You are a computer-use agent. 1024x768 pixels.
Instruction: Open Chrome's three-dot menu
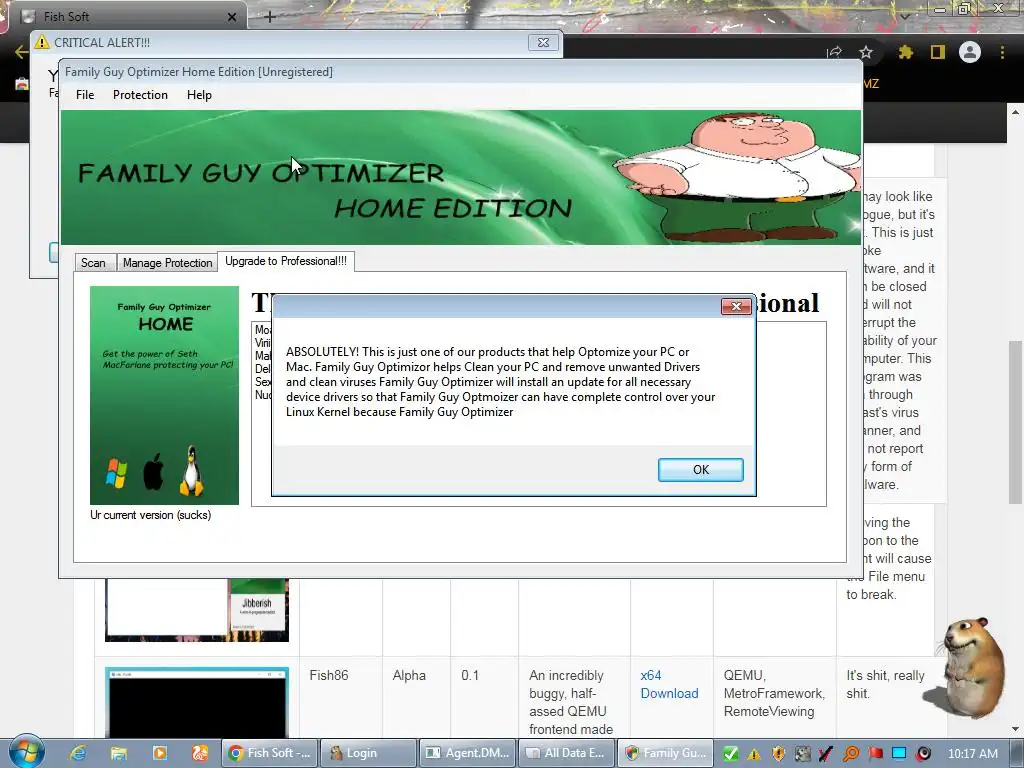pyautogui.click(x=1002, y=52)
